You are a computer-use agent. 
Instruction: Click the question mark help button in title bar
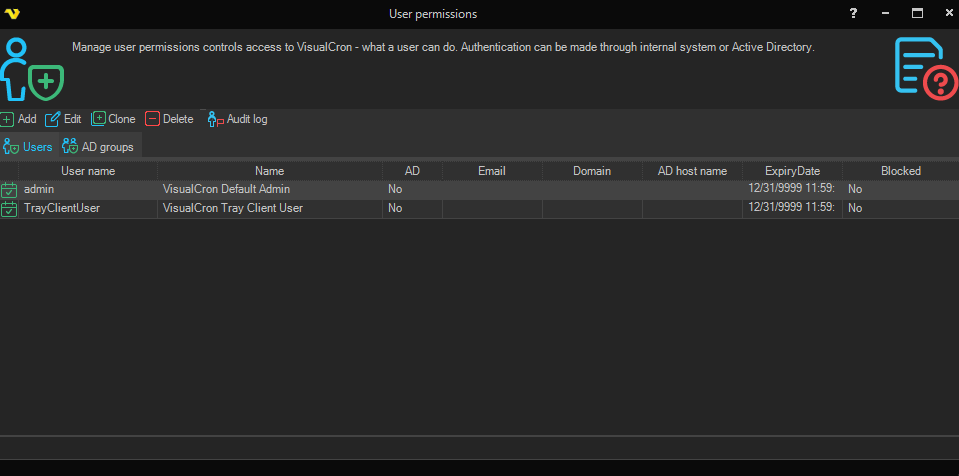853,13
